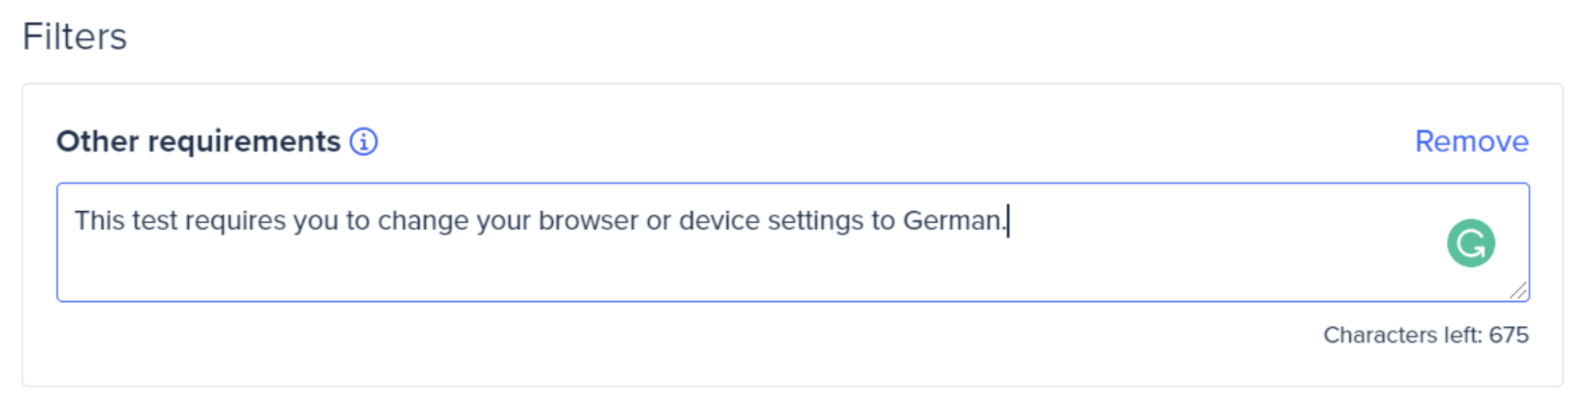Image resolution: width=1584 pixels, height=410 pixels.
Task: Place cursor on the word "change"
Action: 424,221
